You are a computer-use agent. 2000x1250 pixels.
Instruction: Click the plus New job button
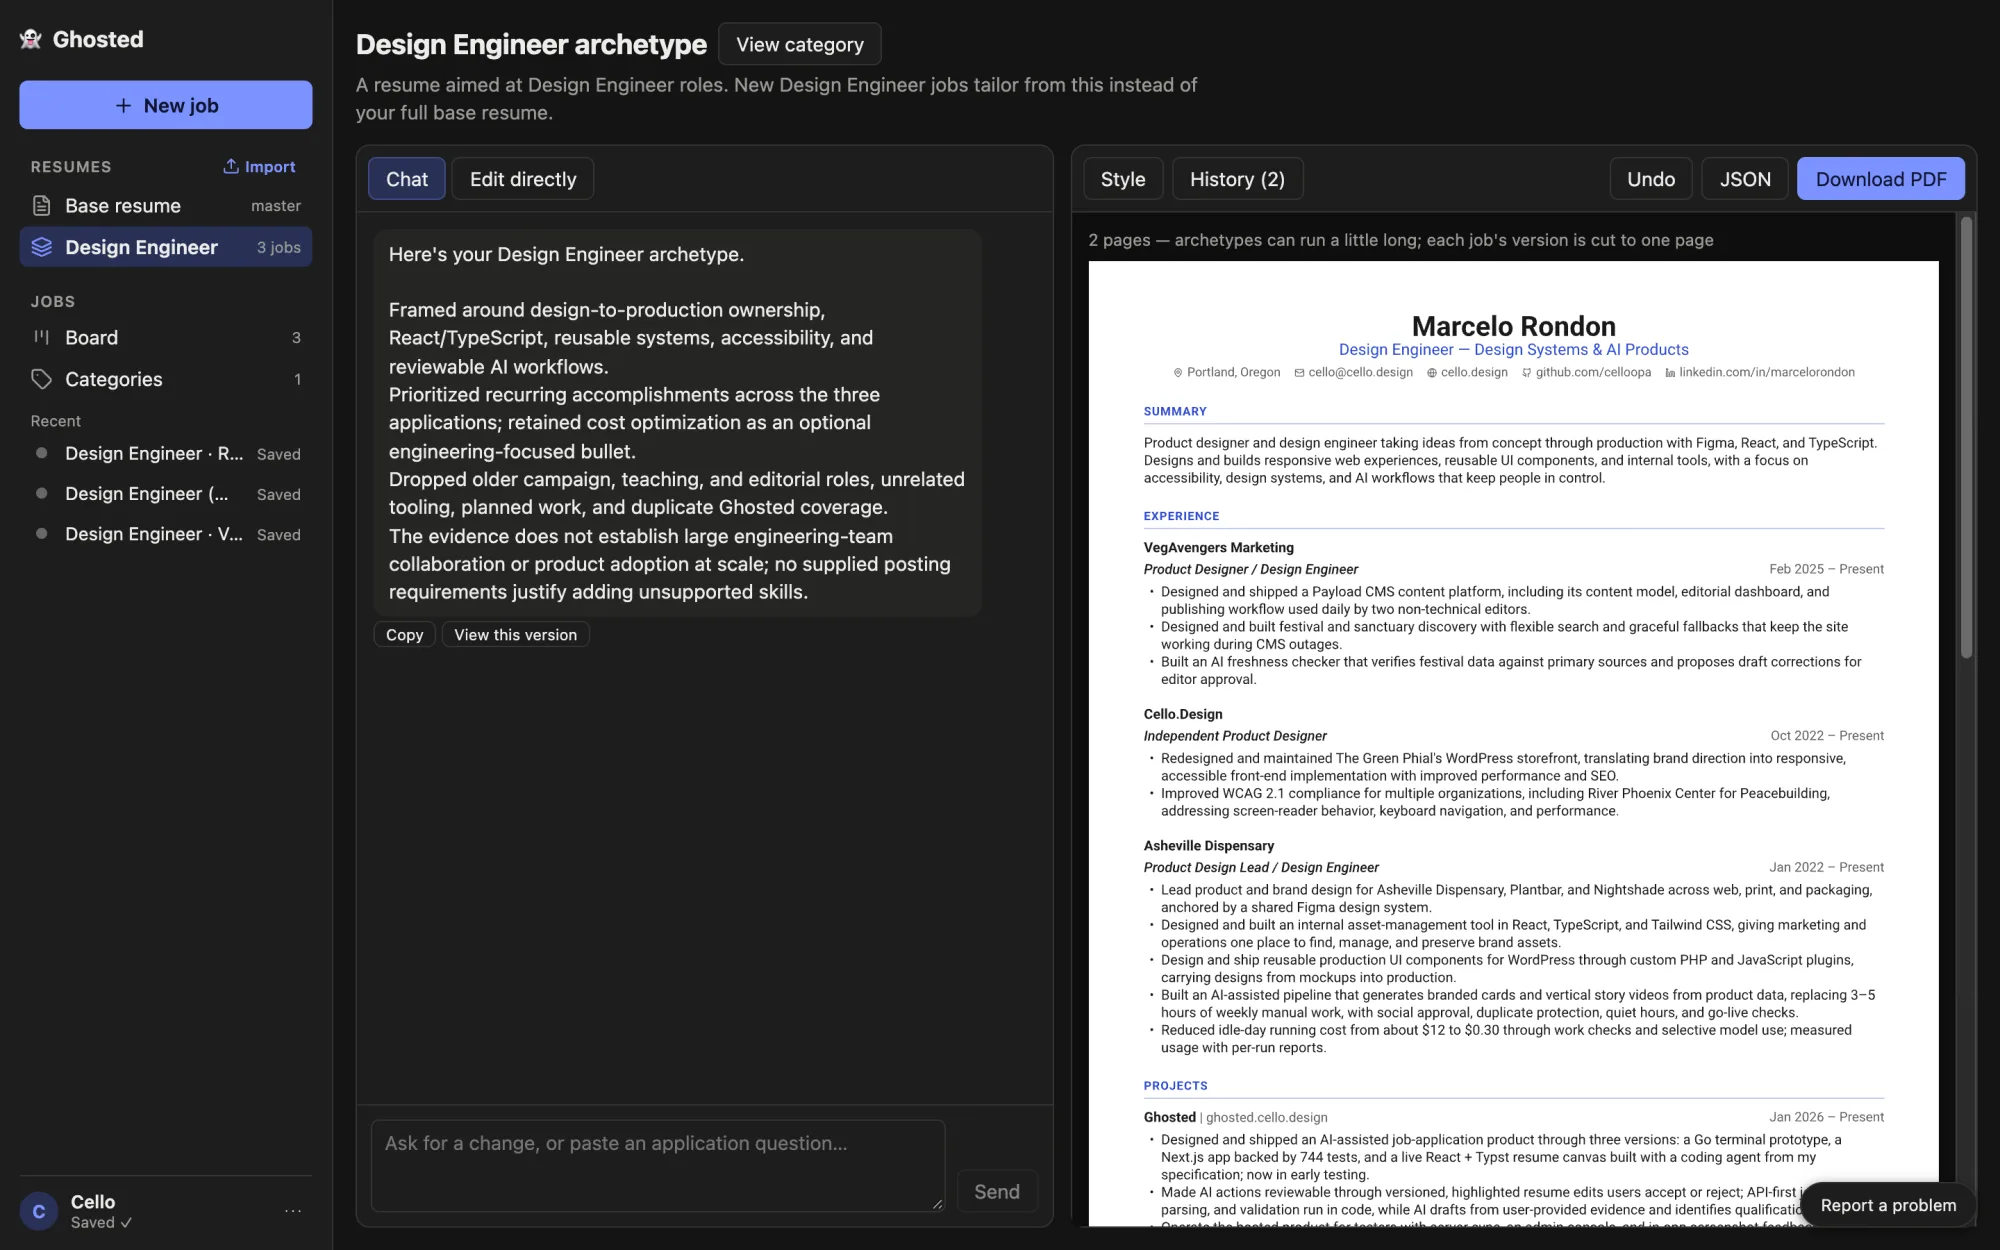166,105
